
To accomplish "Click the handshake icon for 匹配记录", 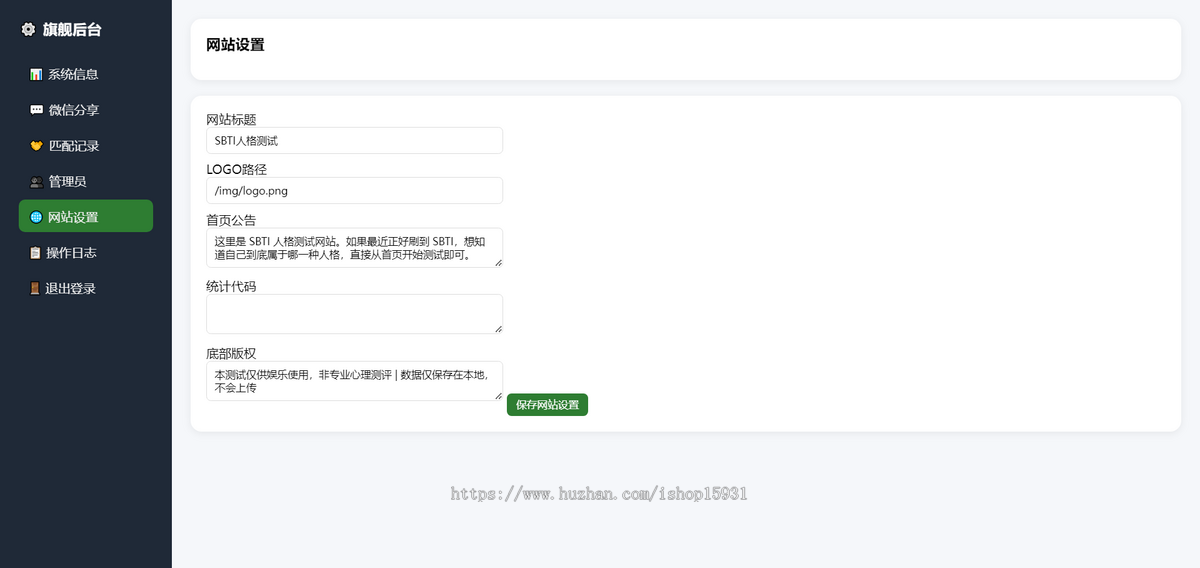I will [36, 146].
